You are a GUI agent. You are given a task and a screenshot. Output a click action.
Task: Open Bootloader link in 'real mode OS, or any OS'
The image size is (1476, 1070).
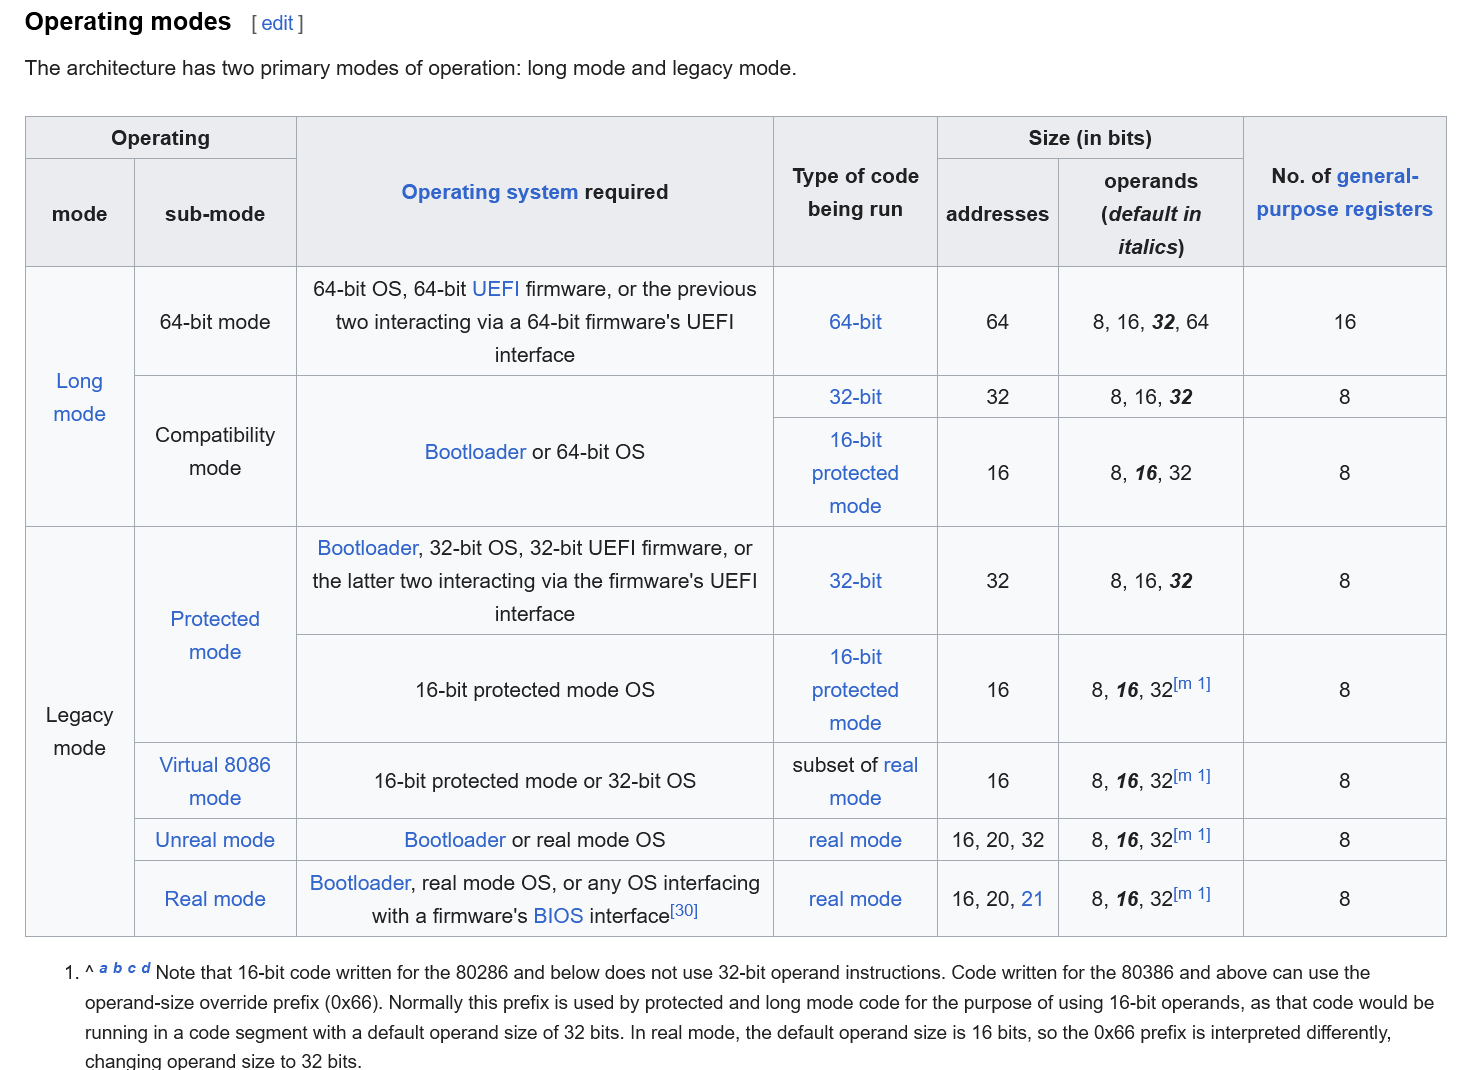[x=360, y=883]
